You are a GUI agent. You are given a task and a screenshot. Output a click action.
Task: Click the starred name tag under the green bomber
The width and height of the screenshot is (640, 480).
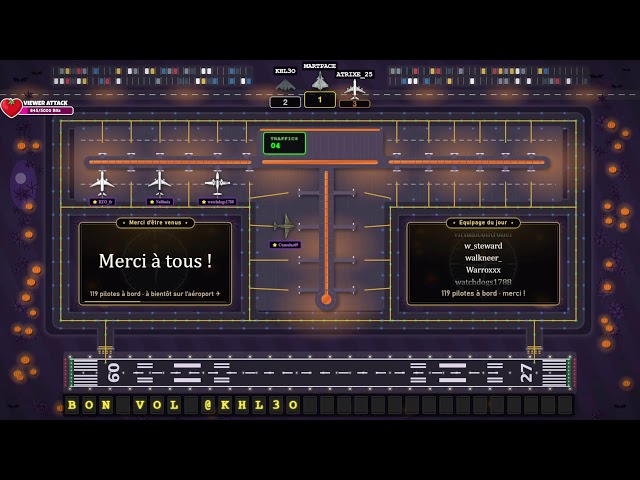tap(285, 245)
